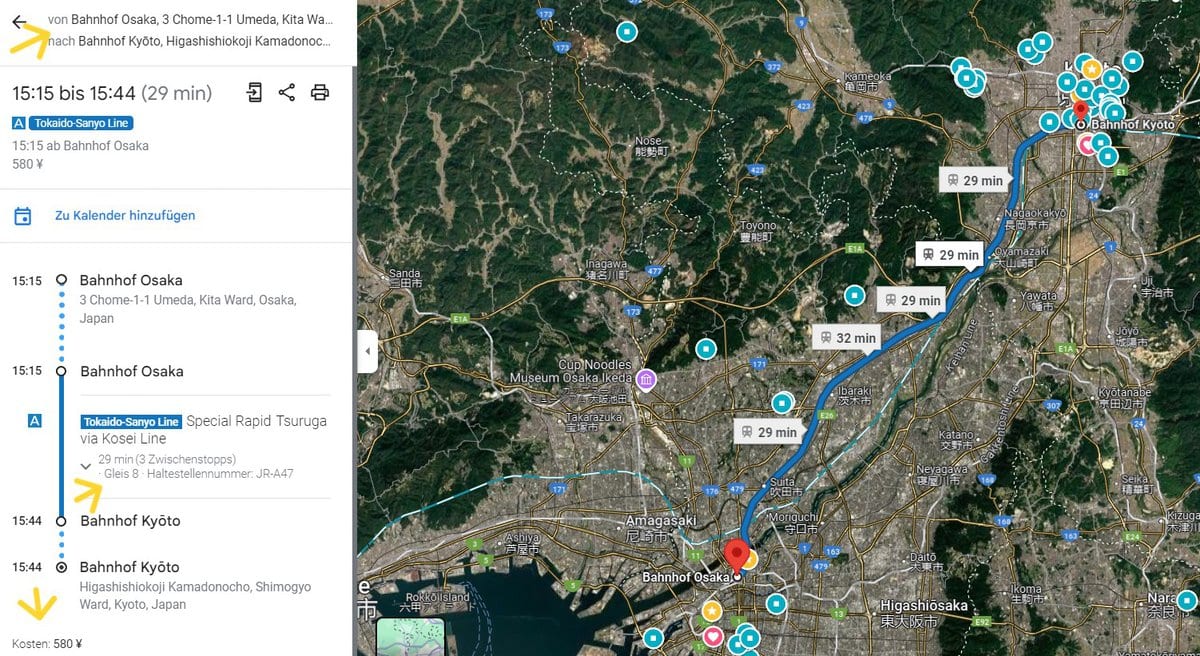Viewport: 1200px width, 656px height.
Task: Click the 15:15 ab Bahnhof Osaka text
Action: (x=80, y=146)
